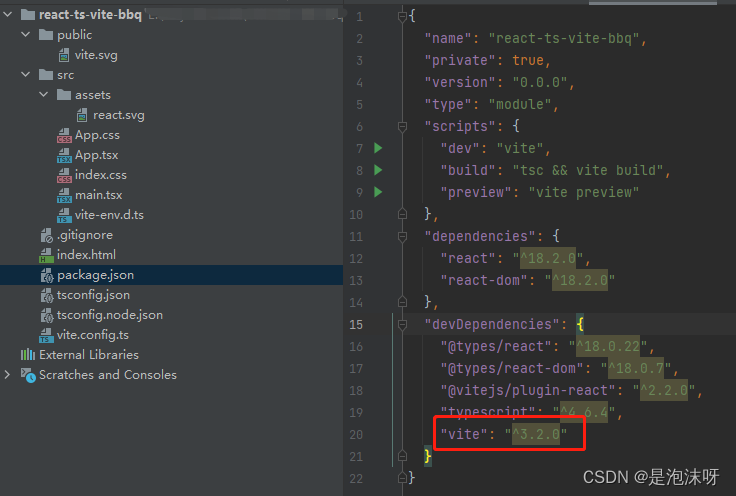Click the project root folder icon
The height and width of the screenshot is (496, 736).
[28, 15]
